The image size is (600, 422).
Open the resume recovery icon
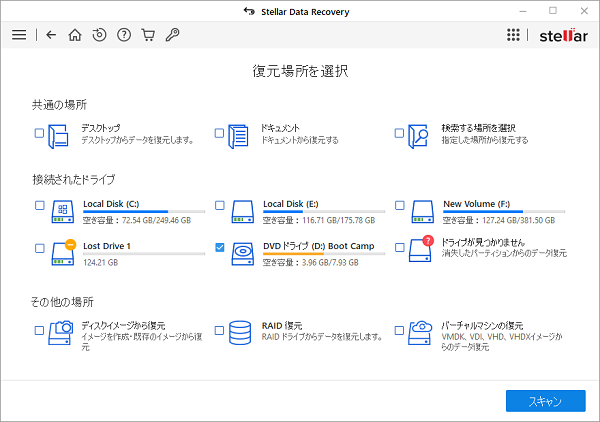[99, 35]
